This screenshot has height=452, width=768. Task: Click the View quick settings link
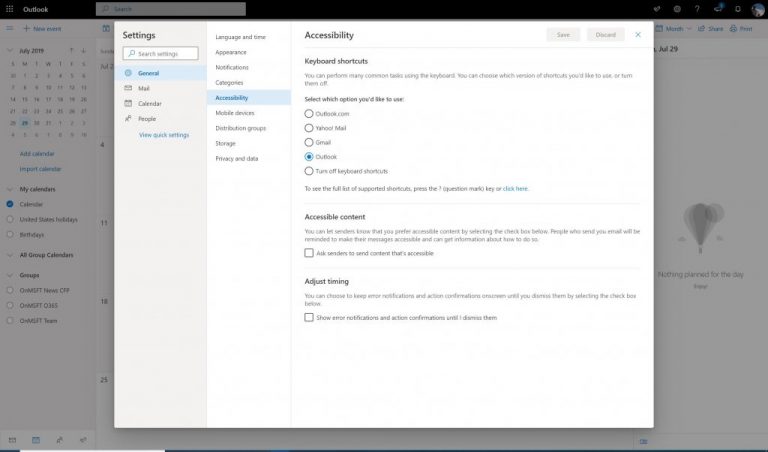tap(164, 135)
